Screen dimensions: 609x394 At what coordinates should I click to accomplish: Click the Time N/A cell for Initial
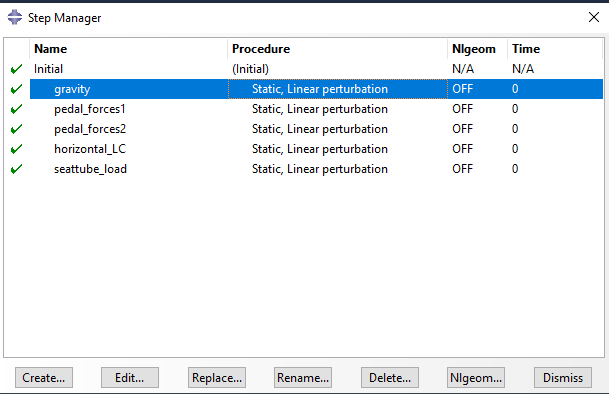click(x=523, y=69)
